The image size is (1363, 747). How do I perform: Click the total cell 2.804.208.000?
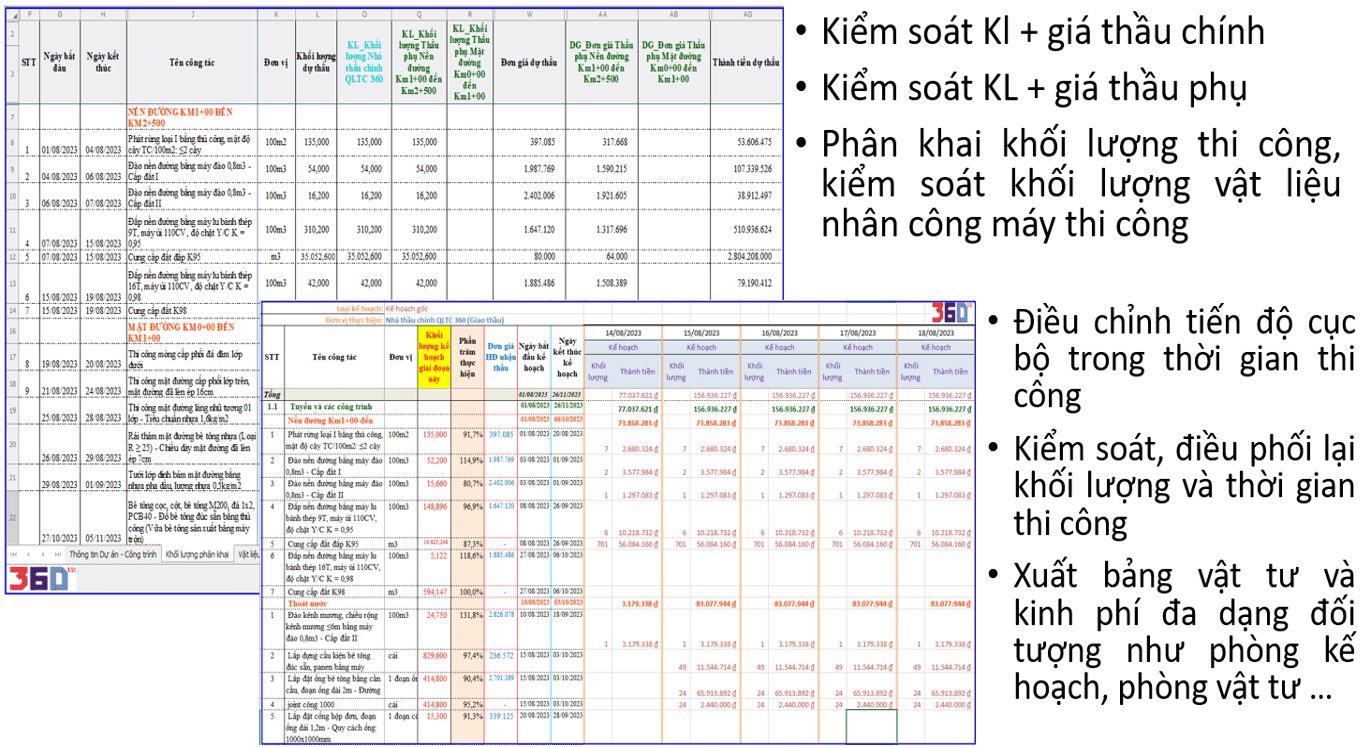745,257
